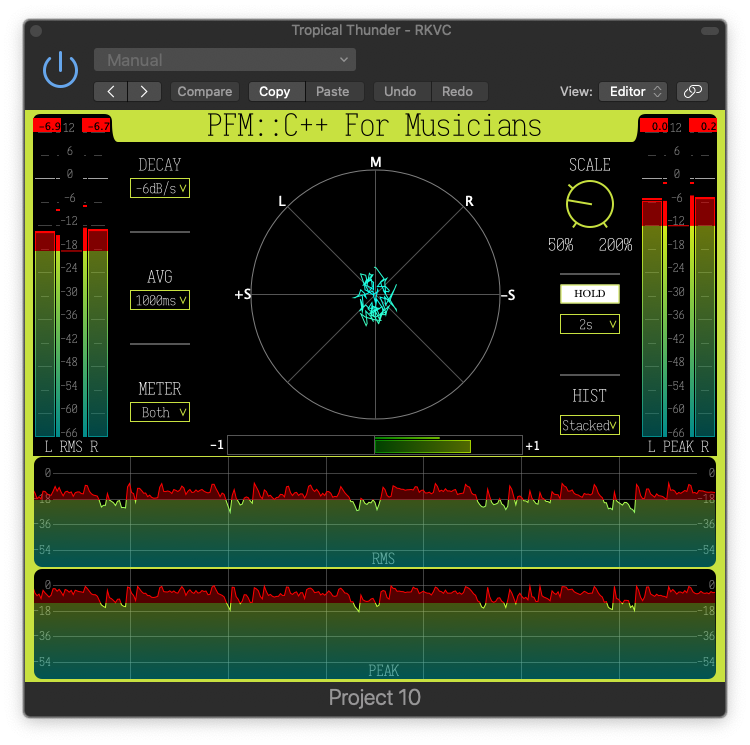Click the SCALE rotary knob
The width and height of the screenshot is (750, 745).
pos(590,204)
